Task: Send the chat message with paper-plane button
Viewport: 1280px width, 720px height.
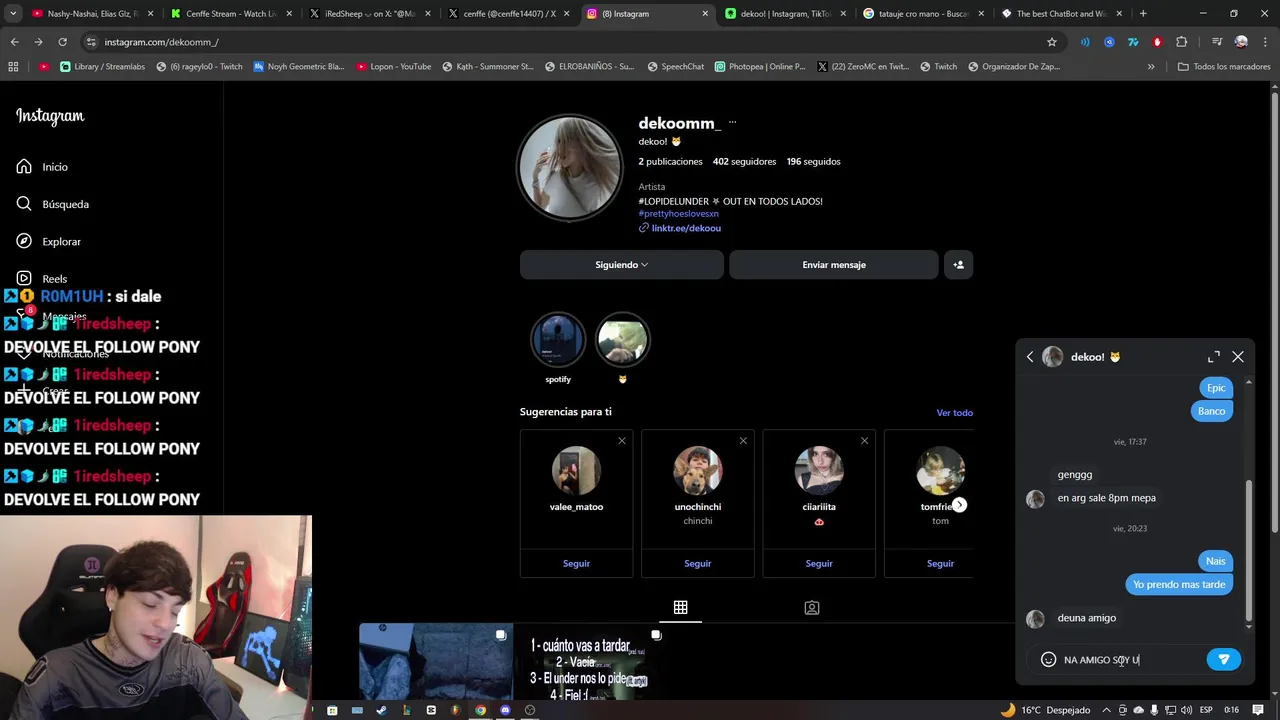Action: pyautogui.click(x=1223, y=659)
